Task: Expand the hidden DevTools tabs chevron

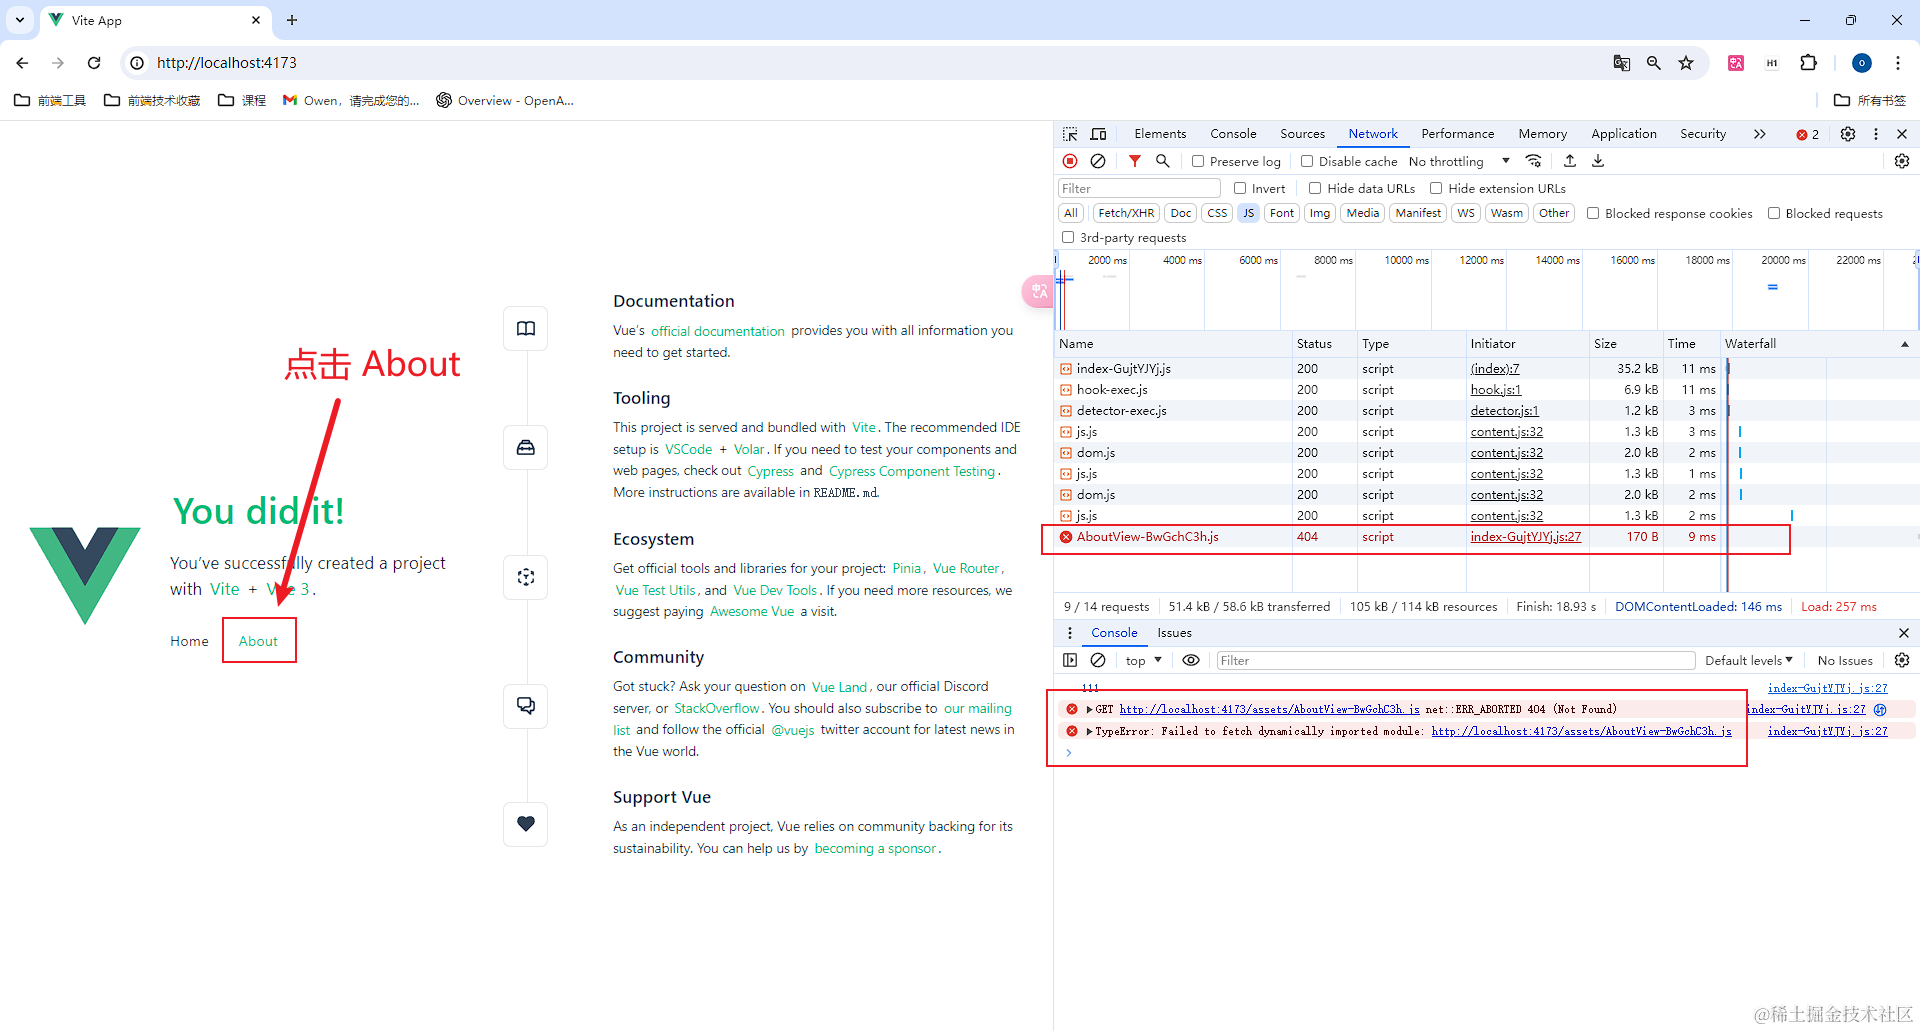Action: 1760,134
